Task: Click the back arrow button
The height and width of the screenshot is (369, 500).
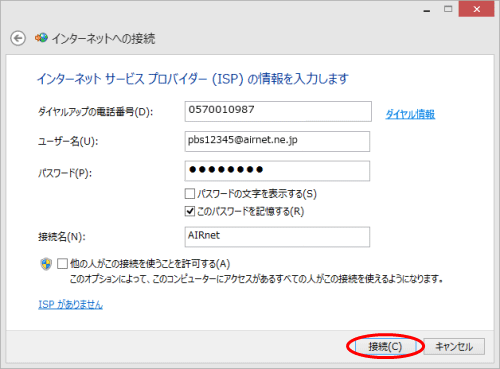Action: (x=18, y=38)
